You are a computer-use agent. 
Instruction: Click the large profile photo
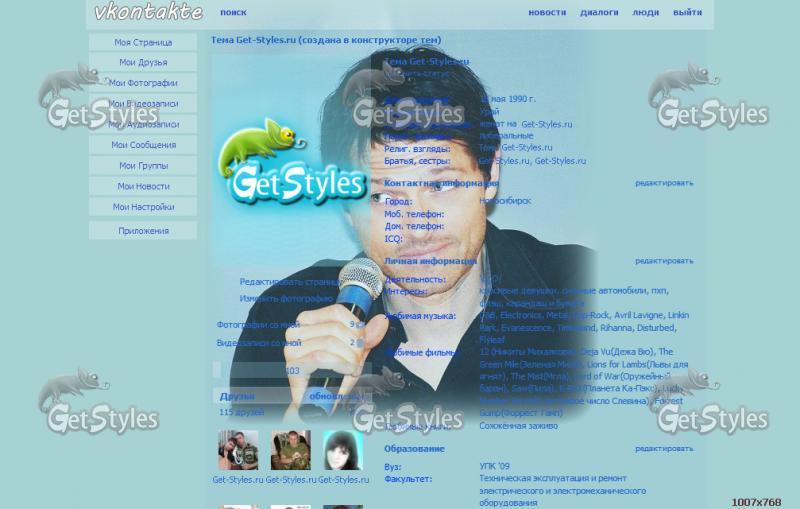tap(292, 162)
